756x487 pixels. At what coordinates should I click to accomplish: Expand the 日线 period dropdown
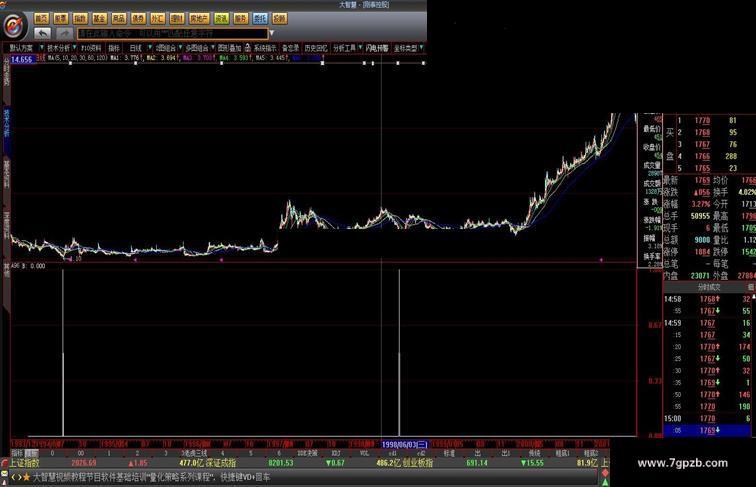click(x=149, y=48)
